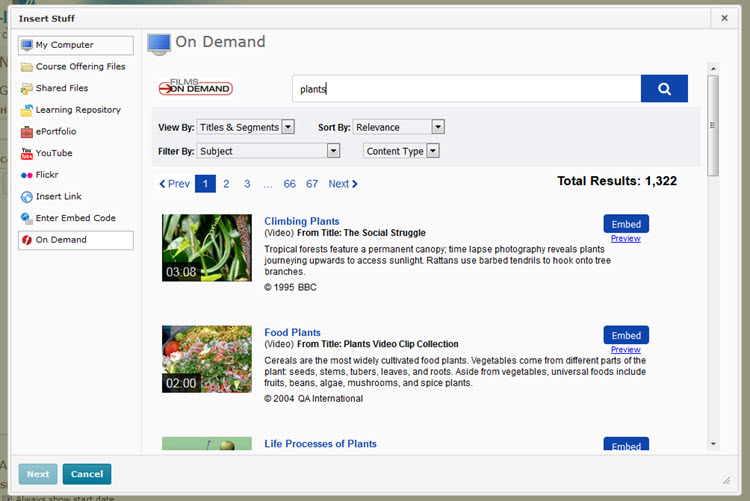Open the View By Titles & Segments dropdown
The width and height of the screenshot is (750, 501).
click(245, 127)
